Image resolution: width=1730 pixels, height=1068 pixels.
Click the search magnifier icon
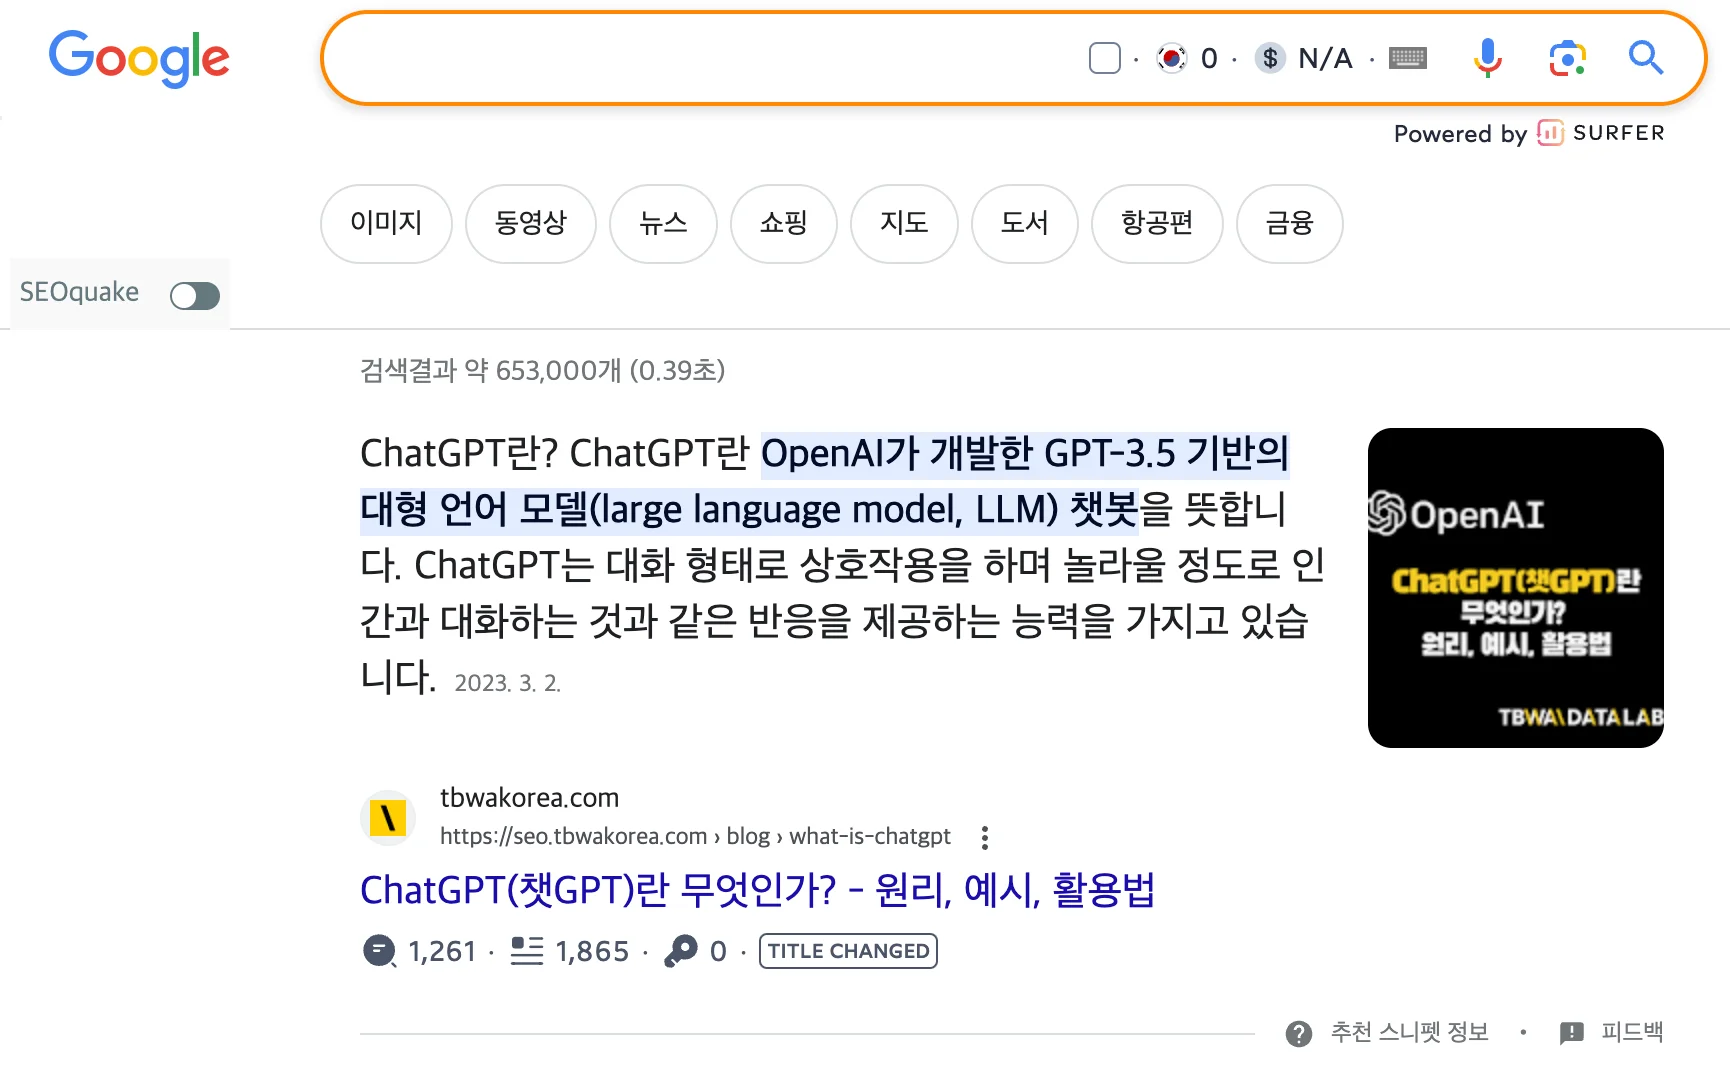(1644, 58)
